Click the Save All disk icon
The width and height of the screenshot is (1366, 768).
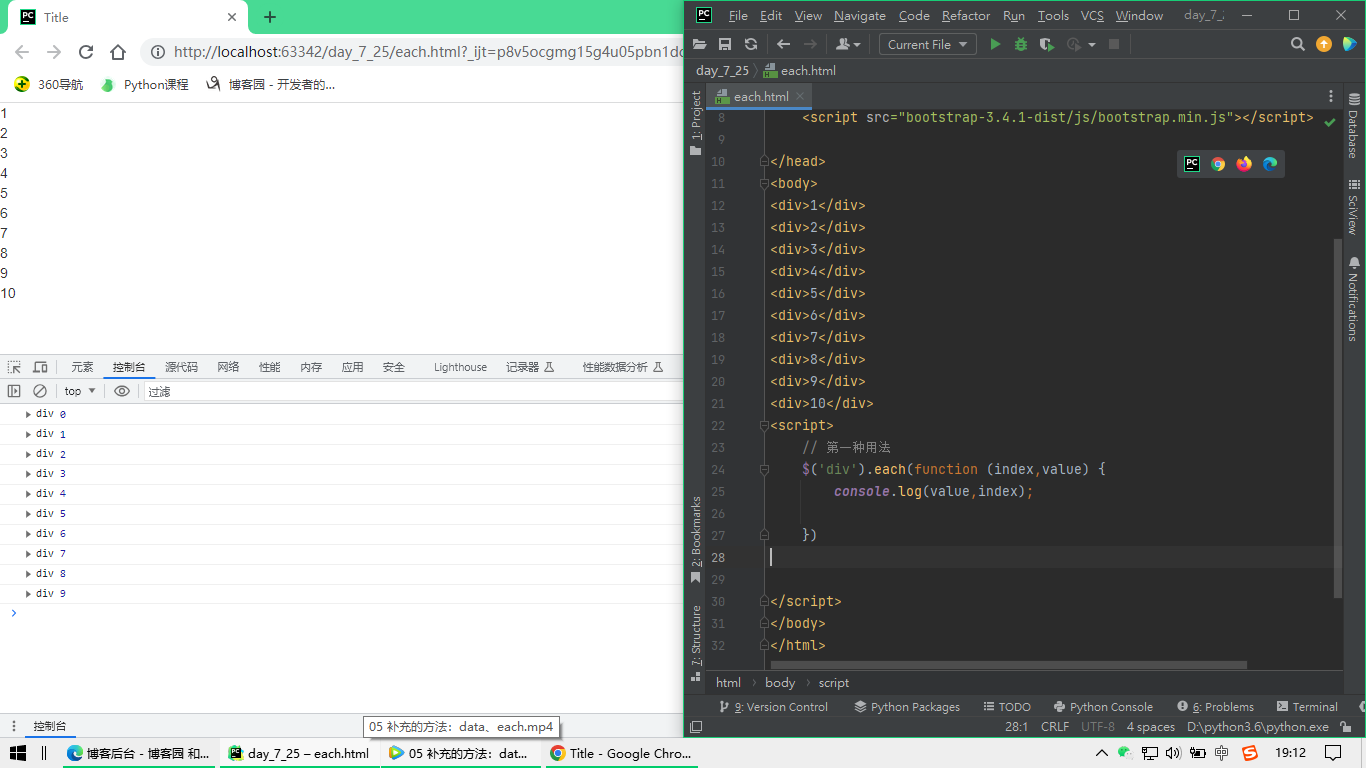click(725, 44)
